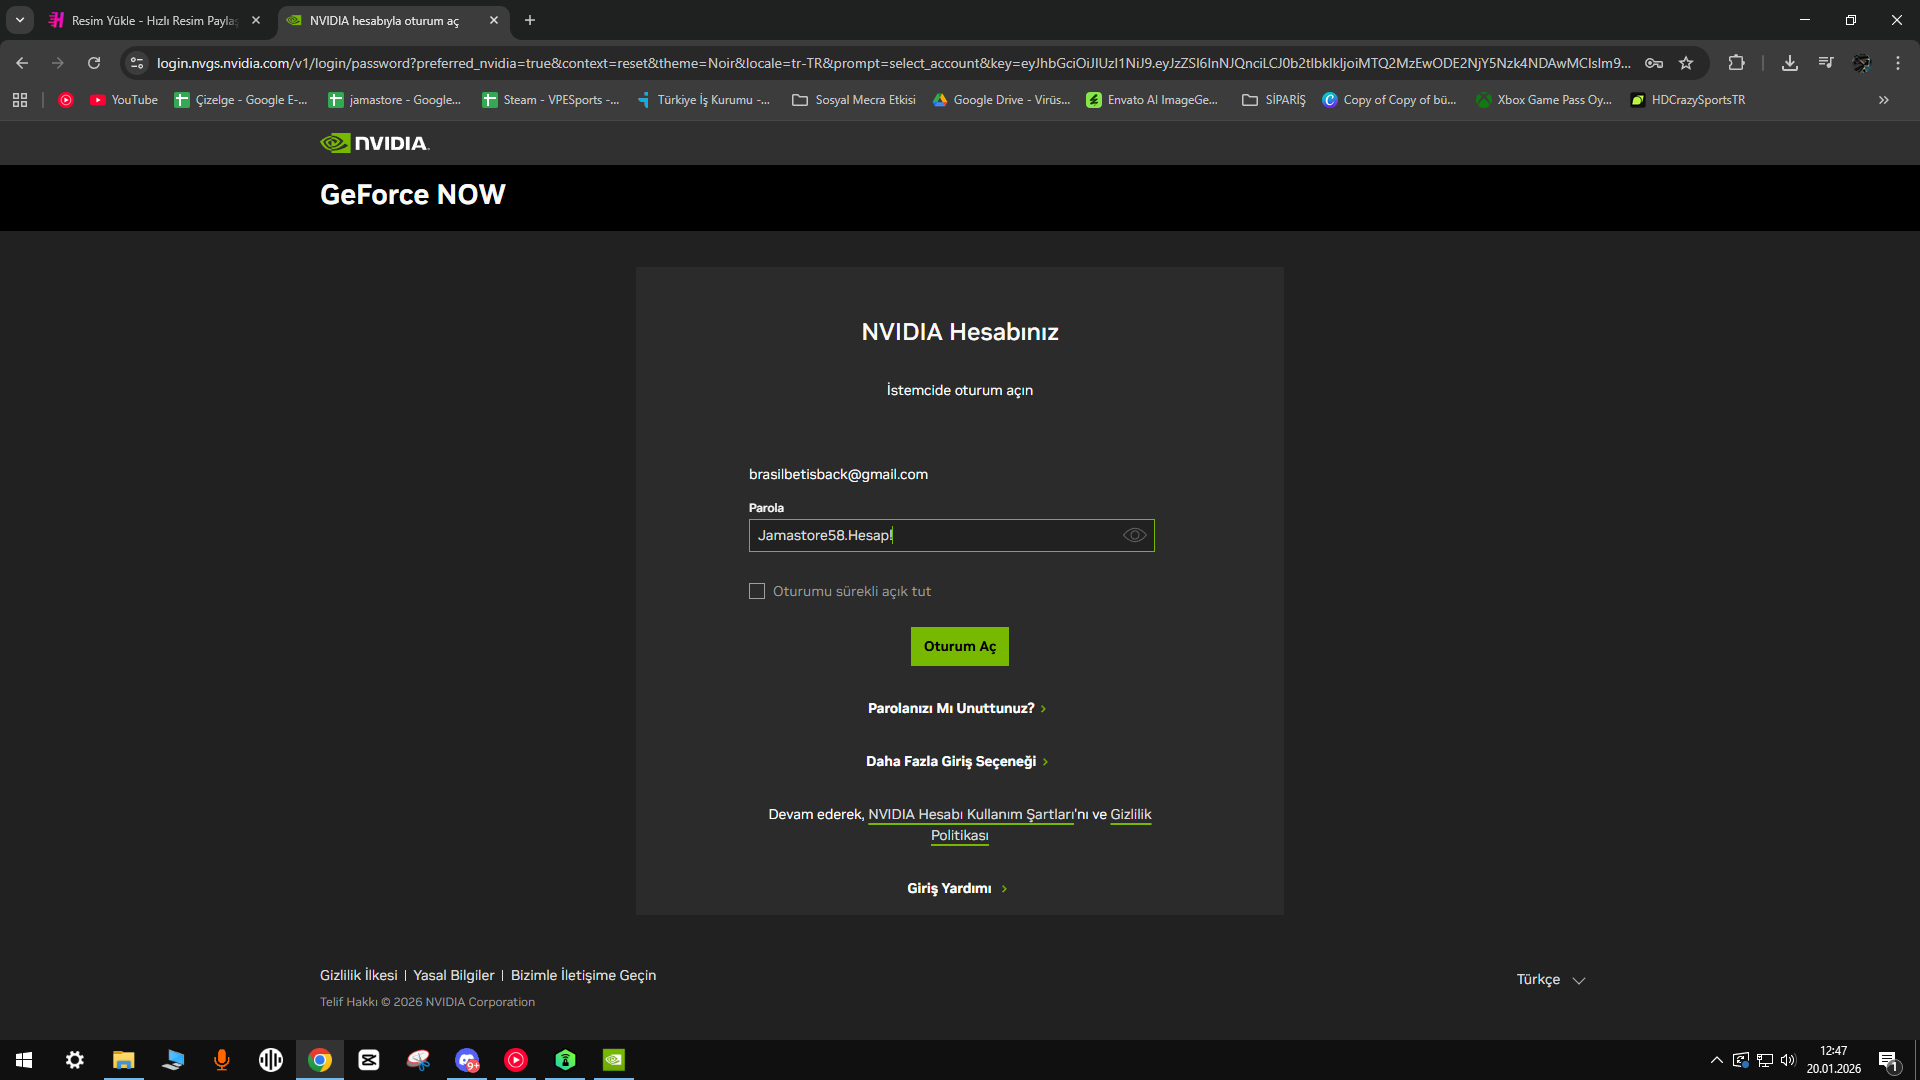
Task: Open the password manager key icon
Action: point(1654,63)
